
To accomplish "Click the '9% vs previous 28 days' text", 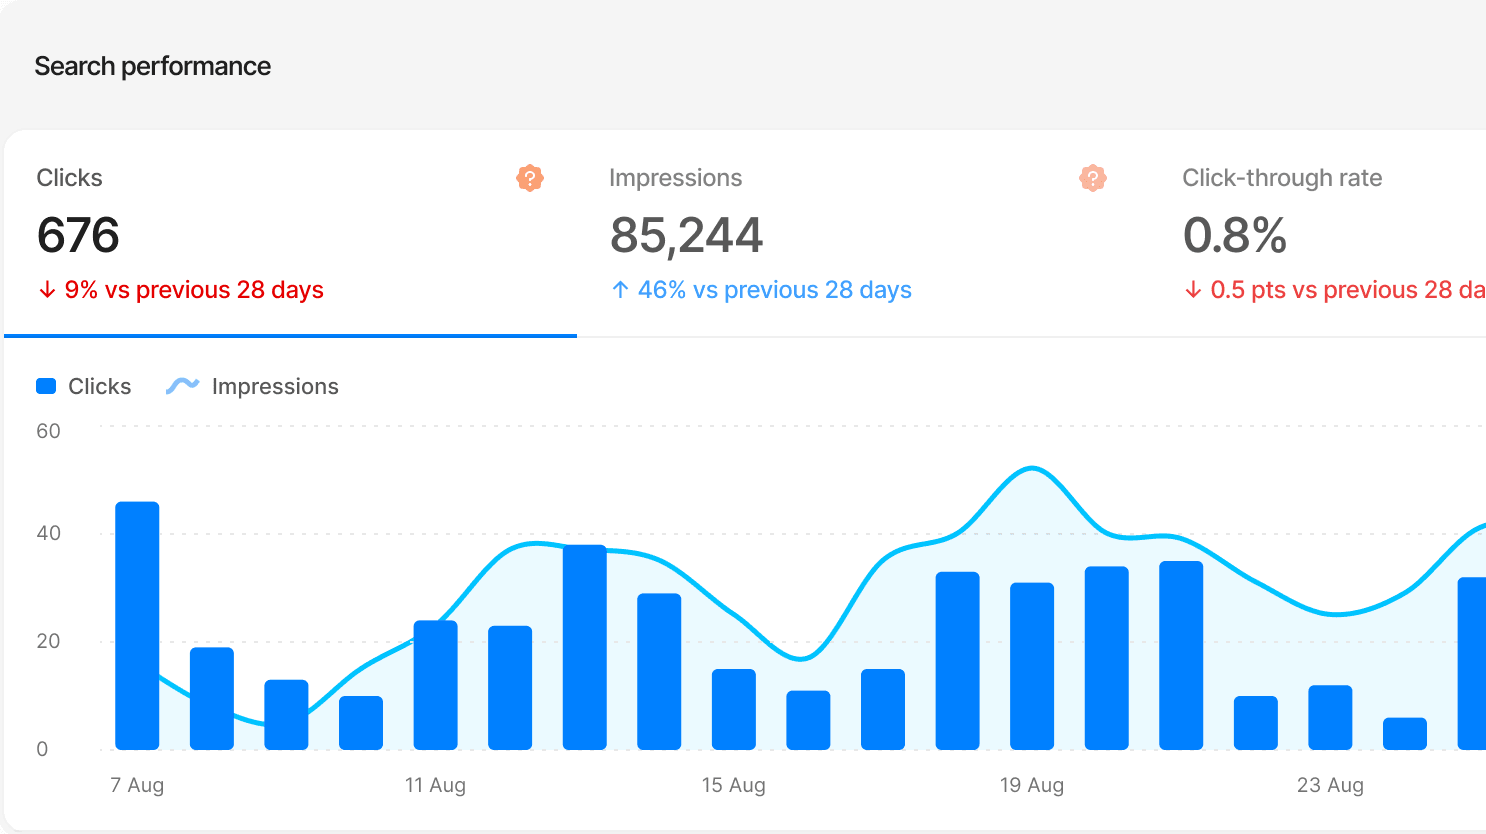I will coord(194,290).
